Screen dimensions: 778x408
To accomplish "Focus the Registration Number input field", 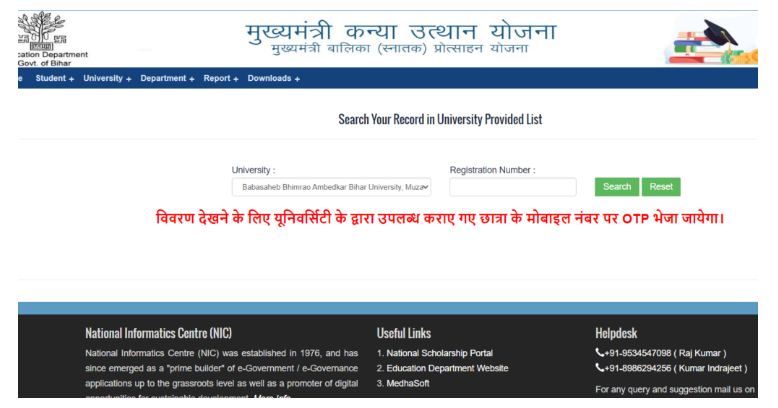I will click(513, 187).
